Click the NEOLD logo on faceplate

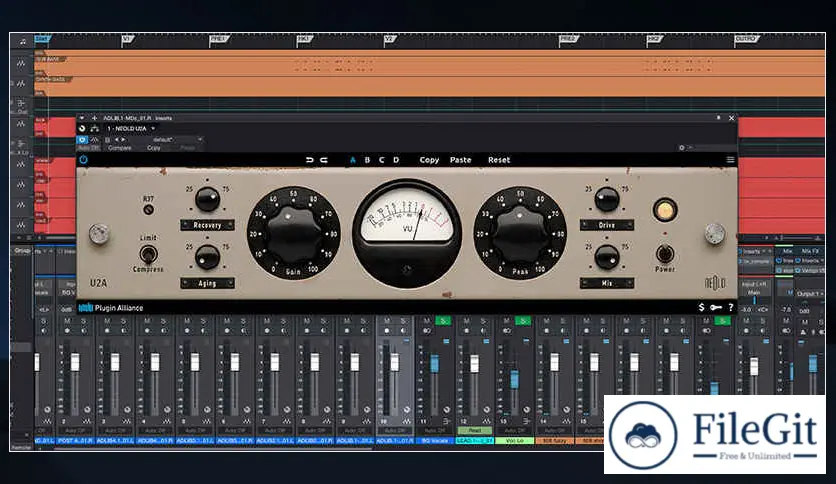pyautogui.click(x=715, y=283)
